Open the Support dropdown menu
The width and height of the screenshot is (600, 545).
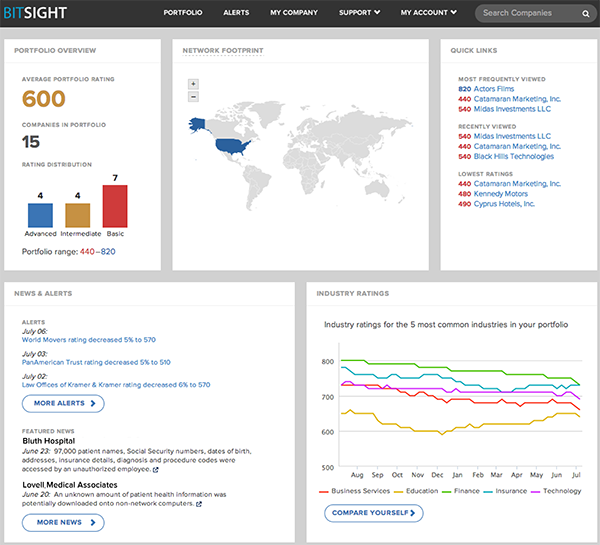pos(359,13)
